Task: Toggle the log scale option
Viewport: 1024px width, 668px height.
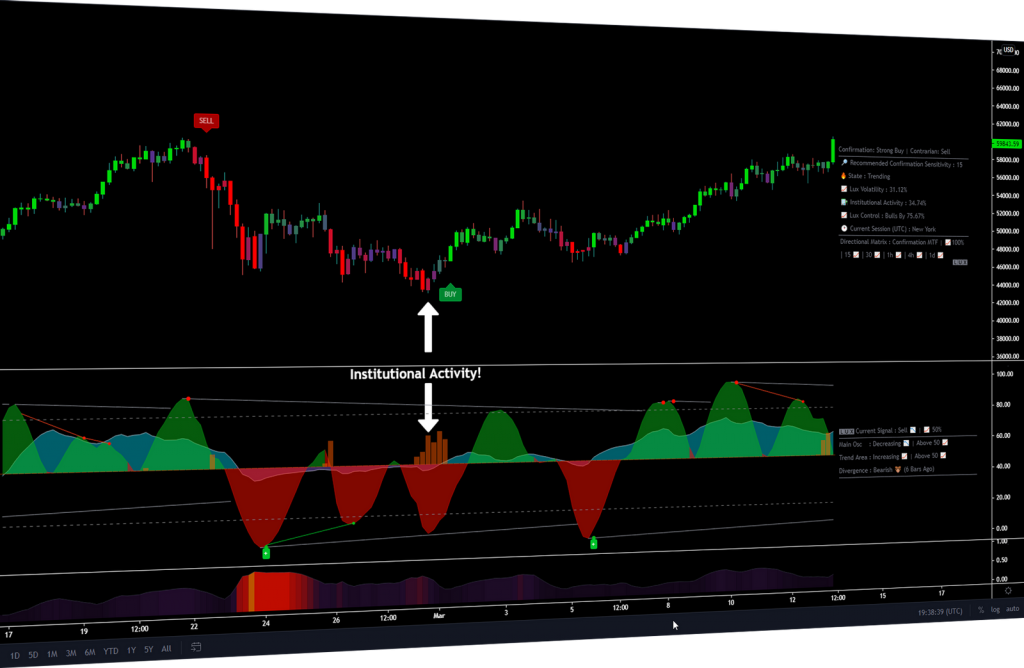Action: 995,609
